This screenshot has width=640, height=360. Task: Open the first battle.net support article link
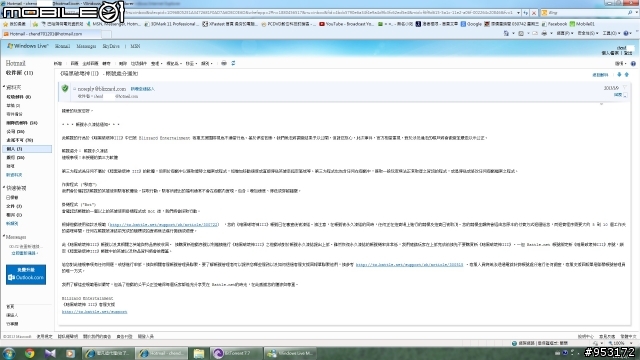coord(164,224)
